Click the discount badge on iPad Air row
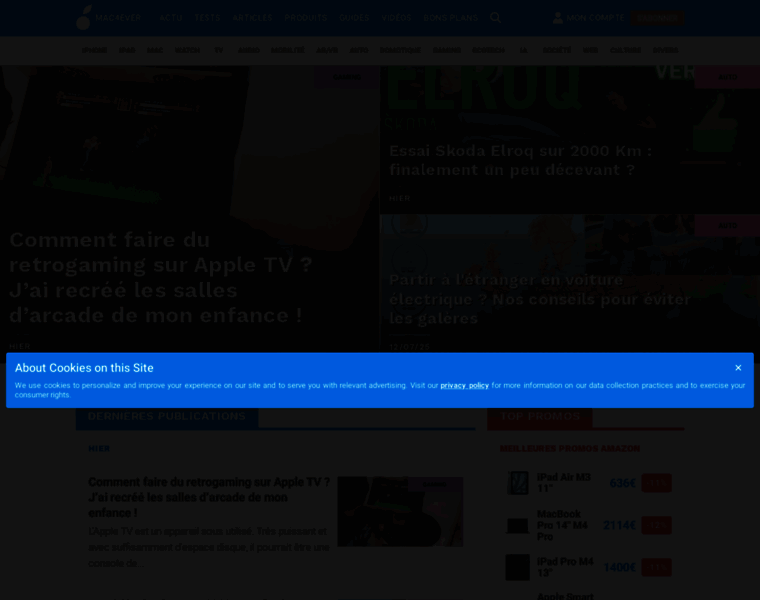Viewport: 760px width, 600px height. point(656,483)
